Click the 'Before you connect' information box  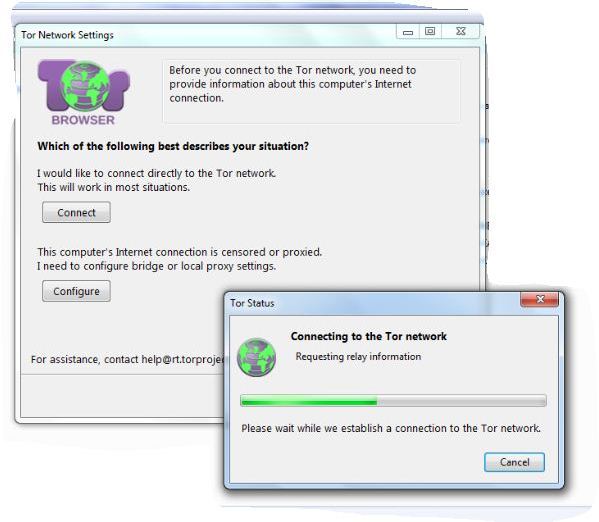pyautogui.click(x=311, y=91)
